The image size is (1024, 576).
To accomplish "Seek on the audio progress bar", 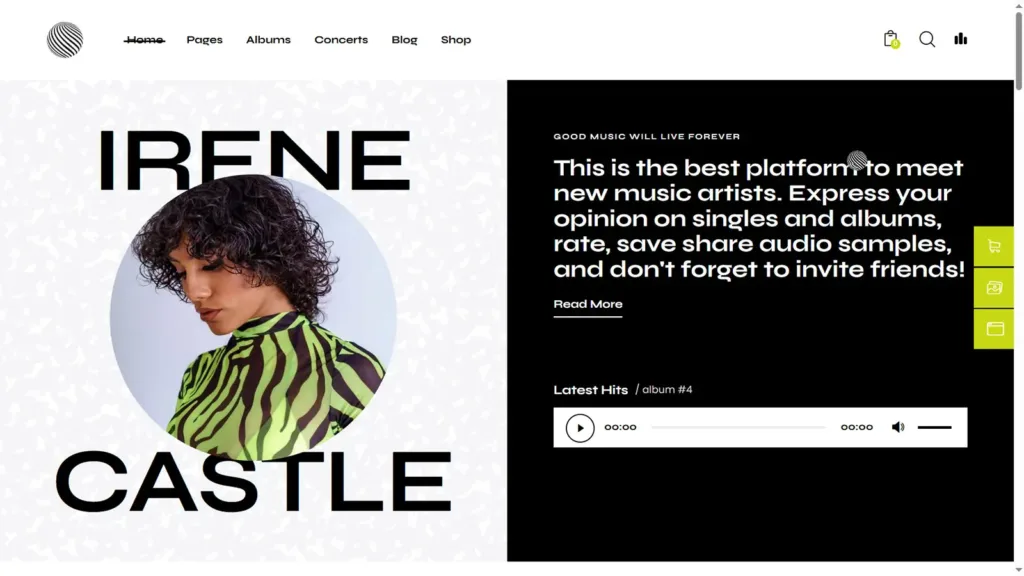I will pos(739,427).
